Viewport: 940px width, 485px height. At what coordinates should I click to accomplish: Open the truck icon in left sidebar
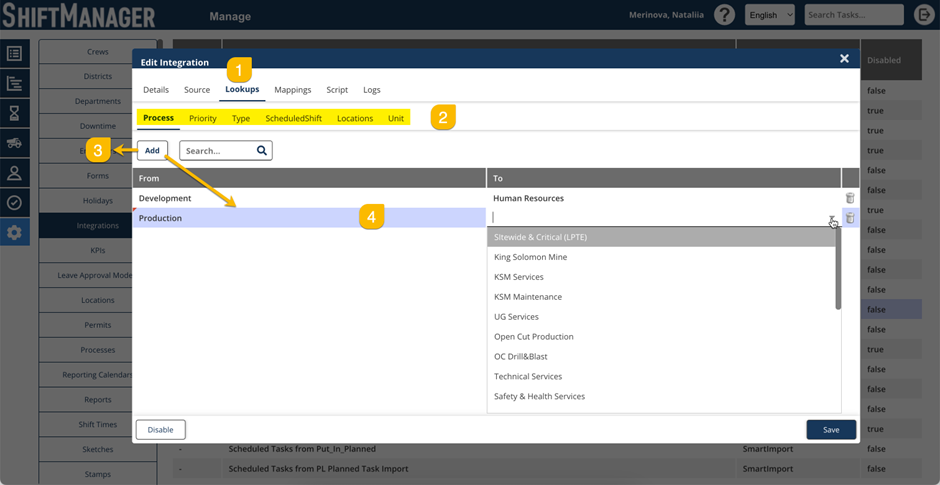click(x=14, y=143)
